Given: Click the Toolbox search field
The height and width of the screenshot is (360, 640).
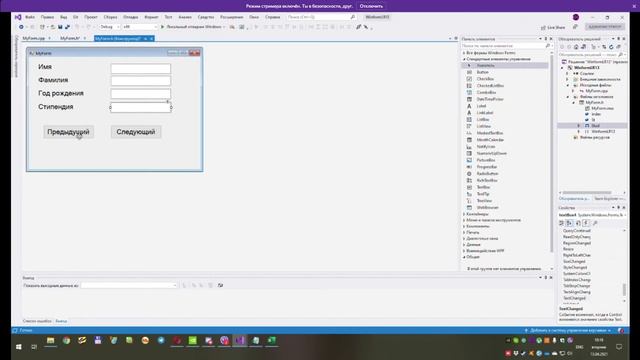Looking at the screenshot, I should [x=507, y=46].
